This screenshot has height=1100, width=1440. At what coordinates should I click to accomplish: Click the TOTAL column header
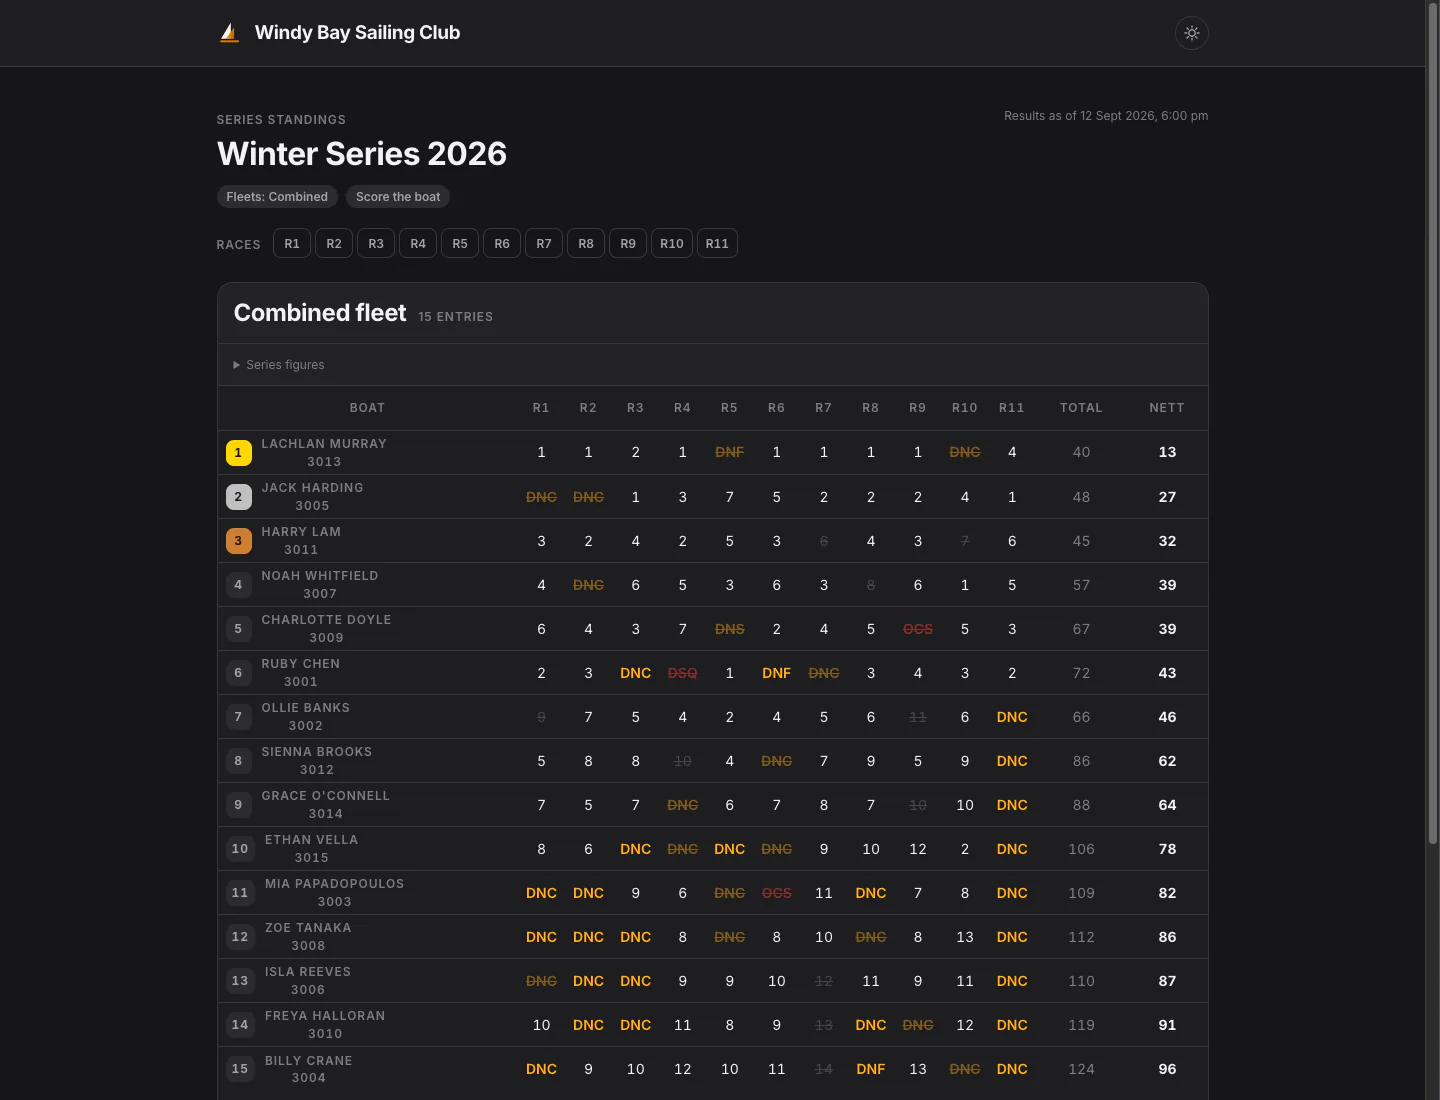click(1081, 408)
